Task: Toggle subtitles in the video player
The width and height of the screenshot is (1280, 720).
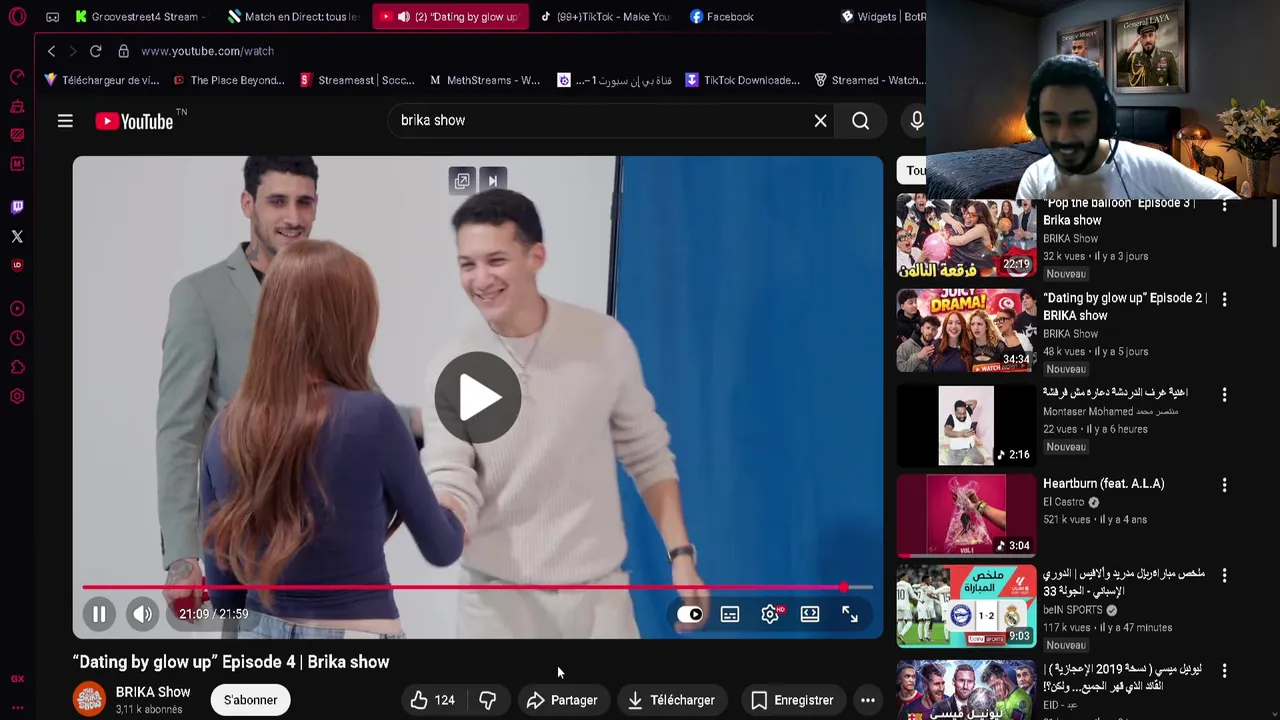Action: pos(730,614)
